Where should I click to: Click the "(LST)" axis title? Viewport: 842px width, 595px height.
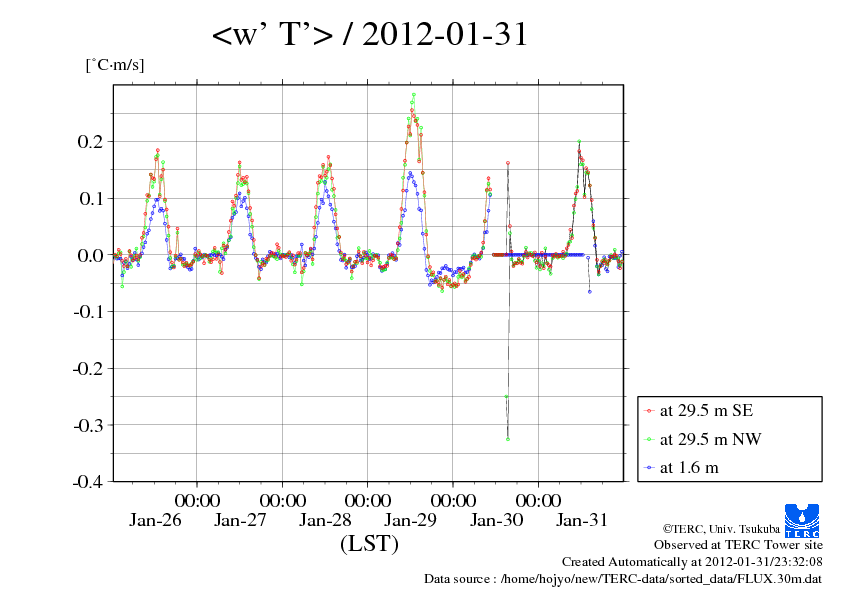pos(369,543)
